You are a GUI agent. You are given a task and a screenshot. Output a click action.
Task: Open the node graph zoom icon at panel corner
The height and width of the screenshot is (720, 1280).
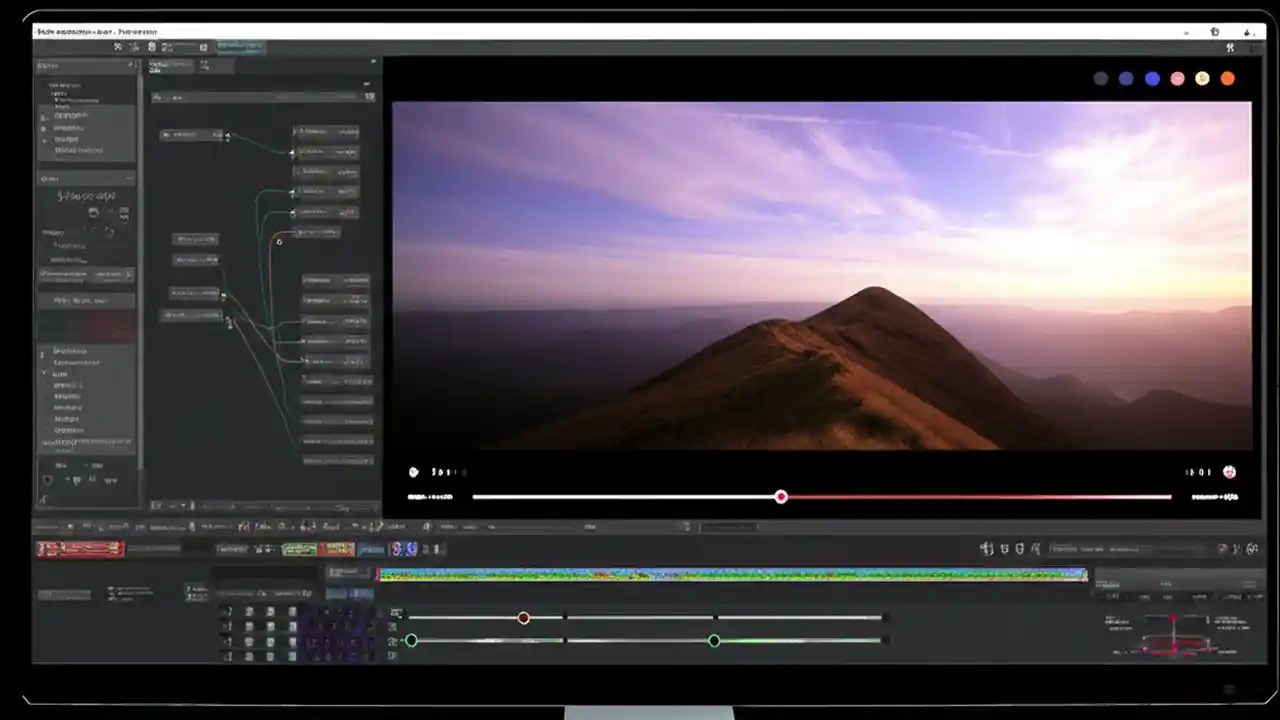pyautogui.click(x=369, y=96)
